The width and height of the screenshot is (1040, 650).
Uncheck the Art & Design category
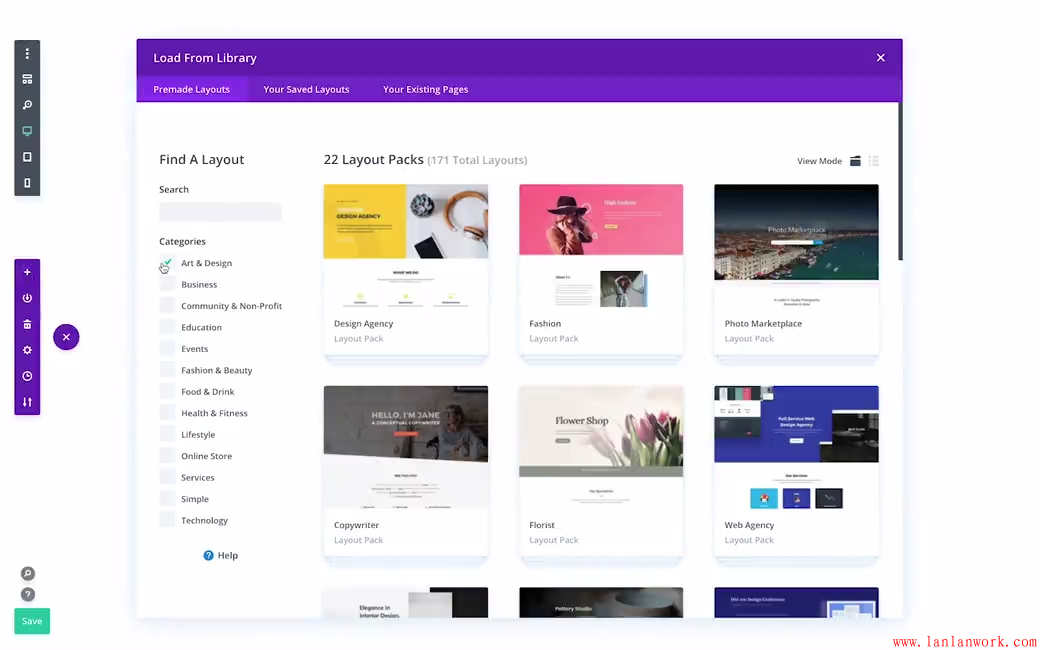tap(167, 263)
